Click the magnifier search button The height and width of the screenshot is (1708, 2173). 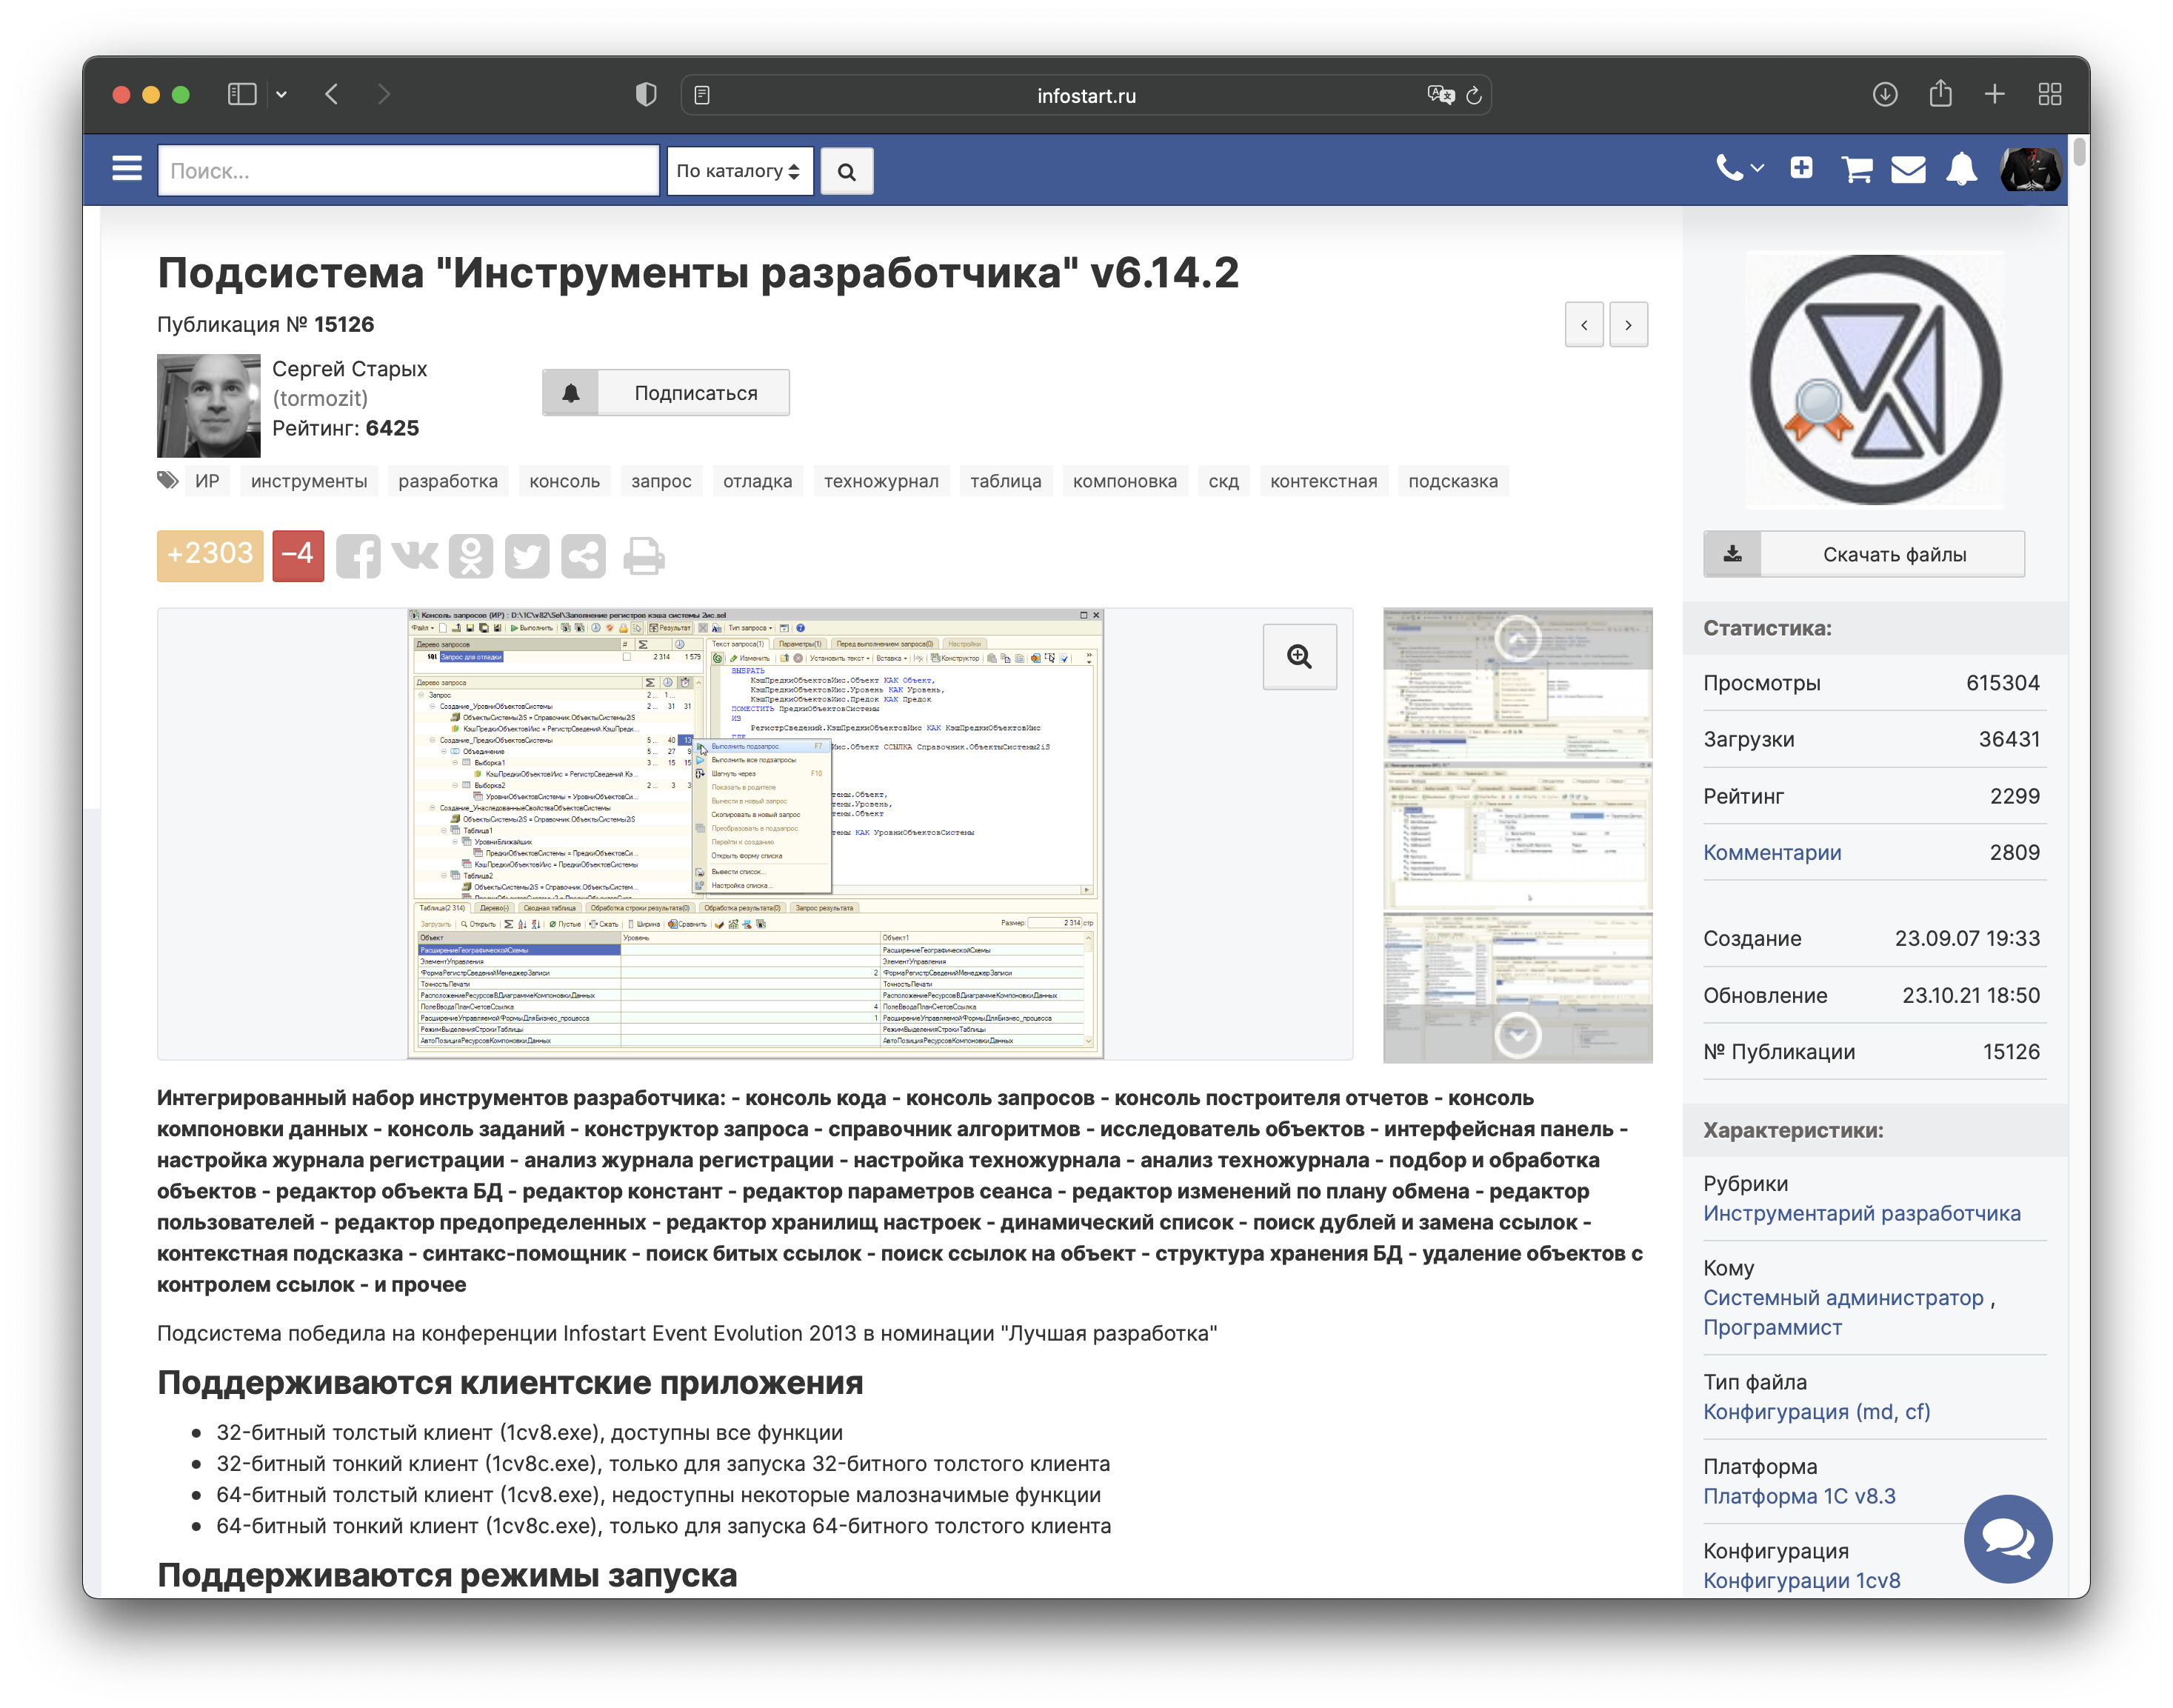(x=846, y=171)
